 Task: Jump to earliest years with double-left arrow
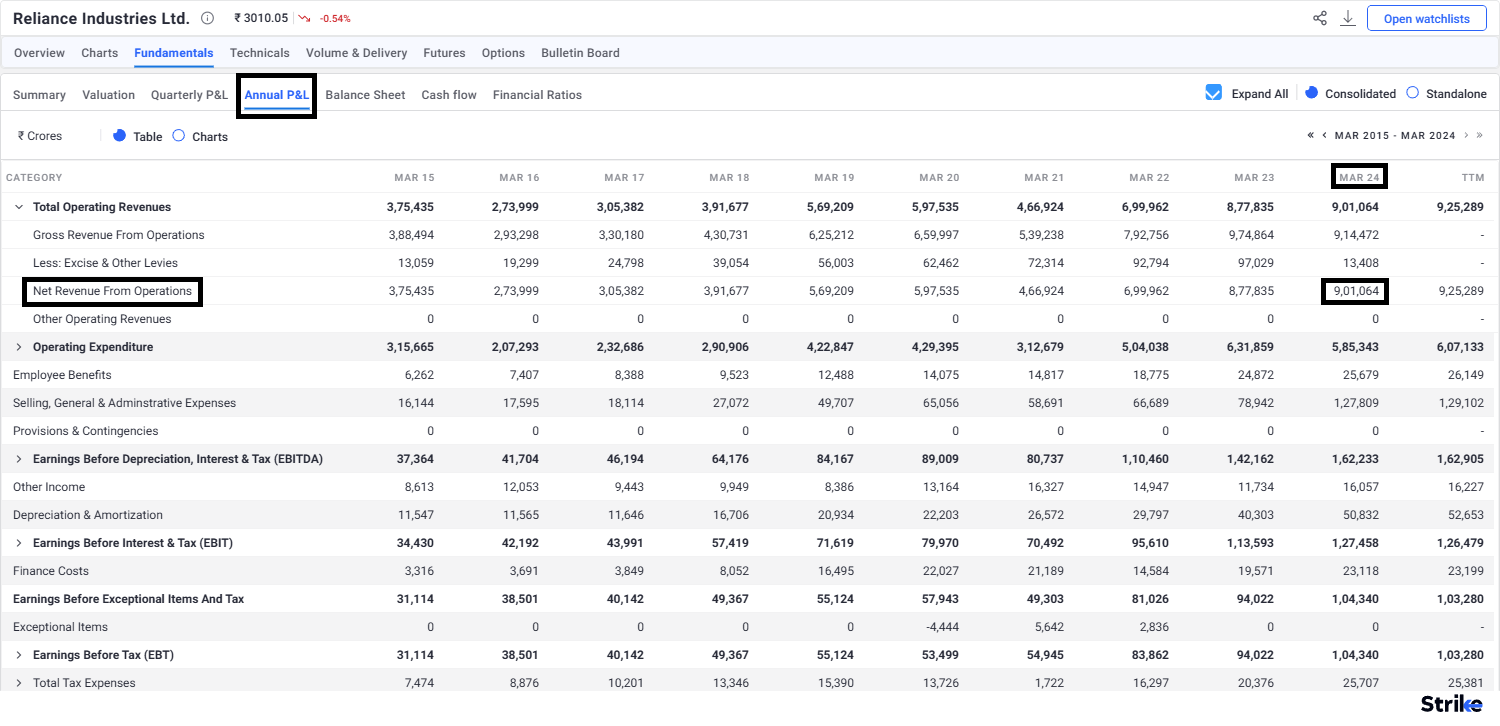click(x=1310, y=135)
